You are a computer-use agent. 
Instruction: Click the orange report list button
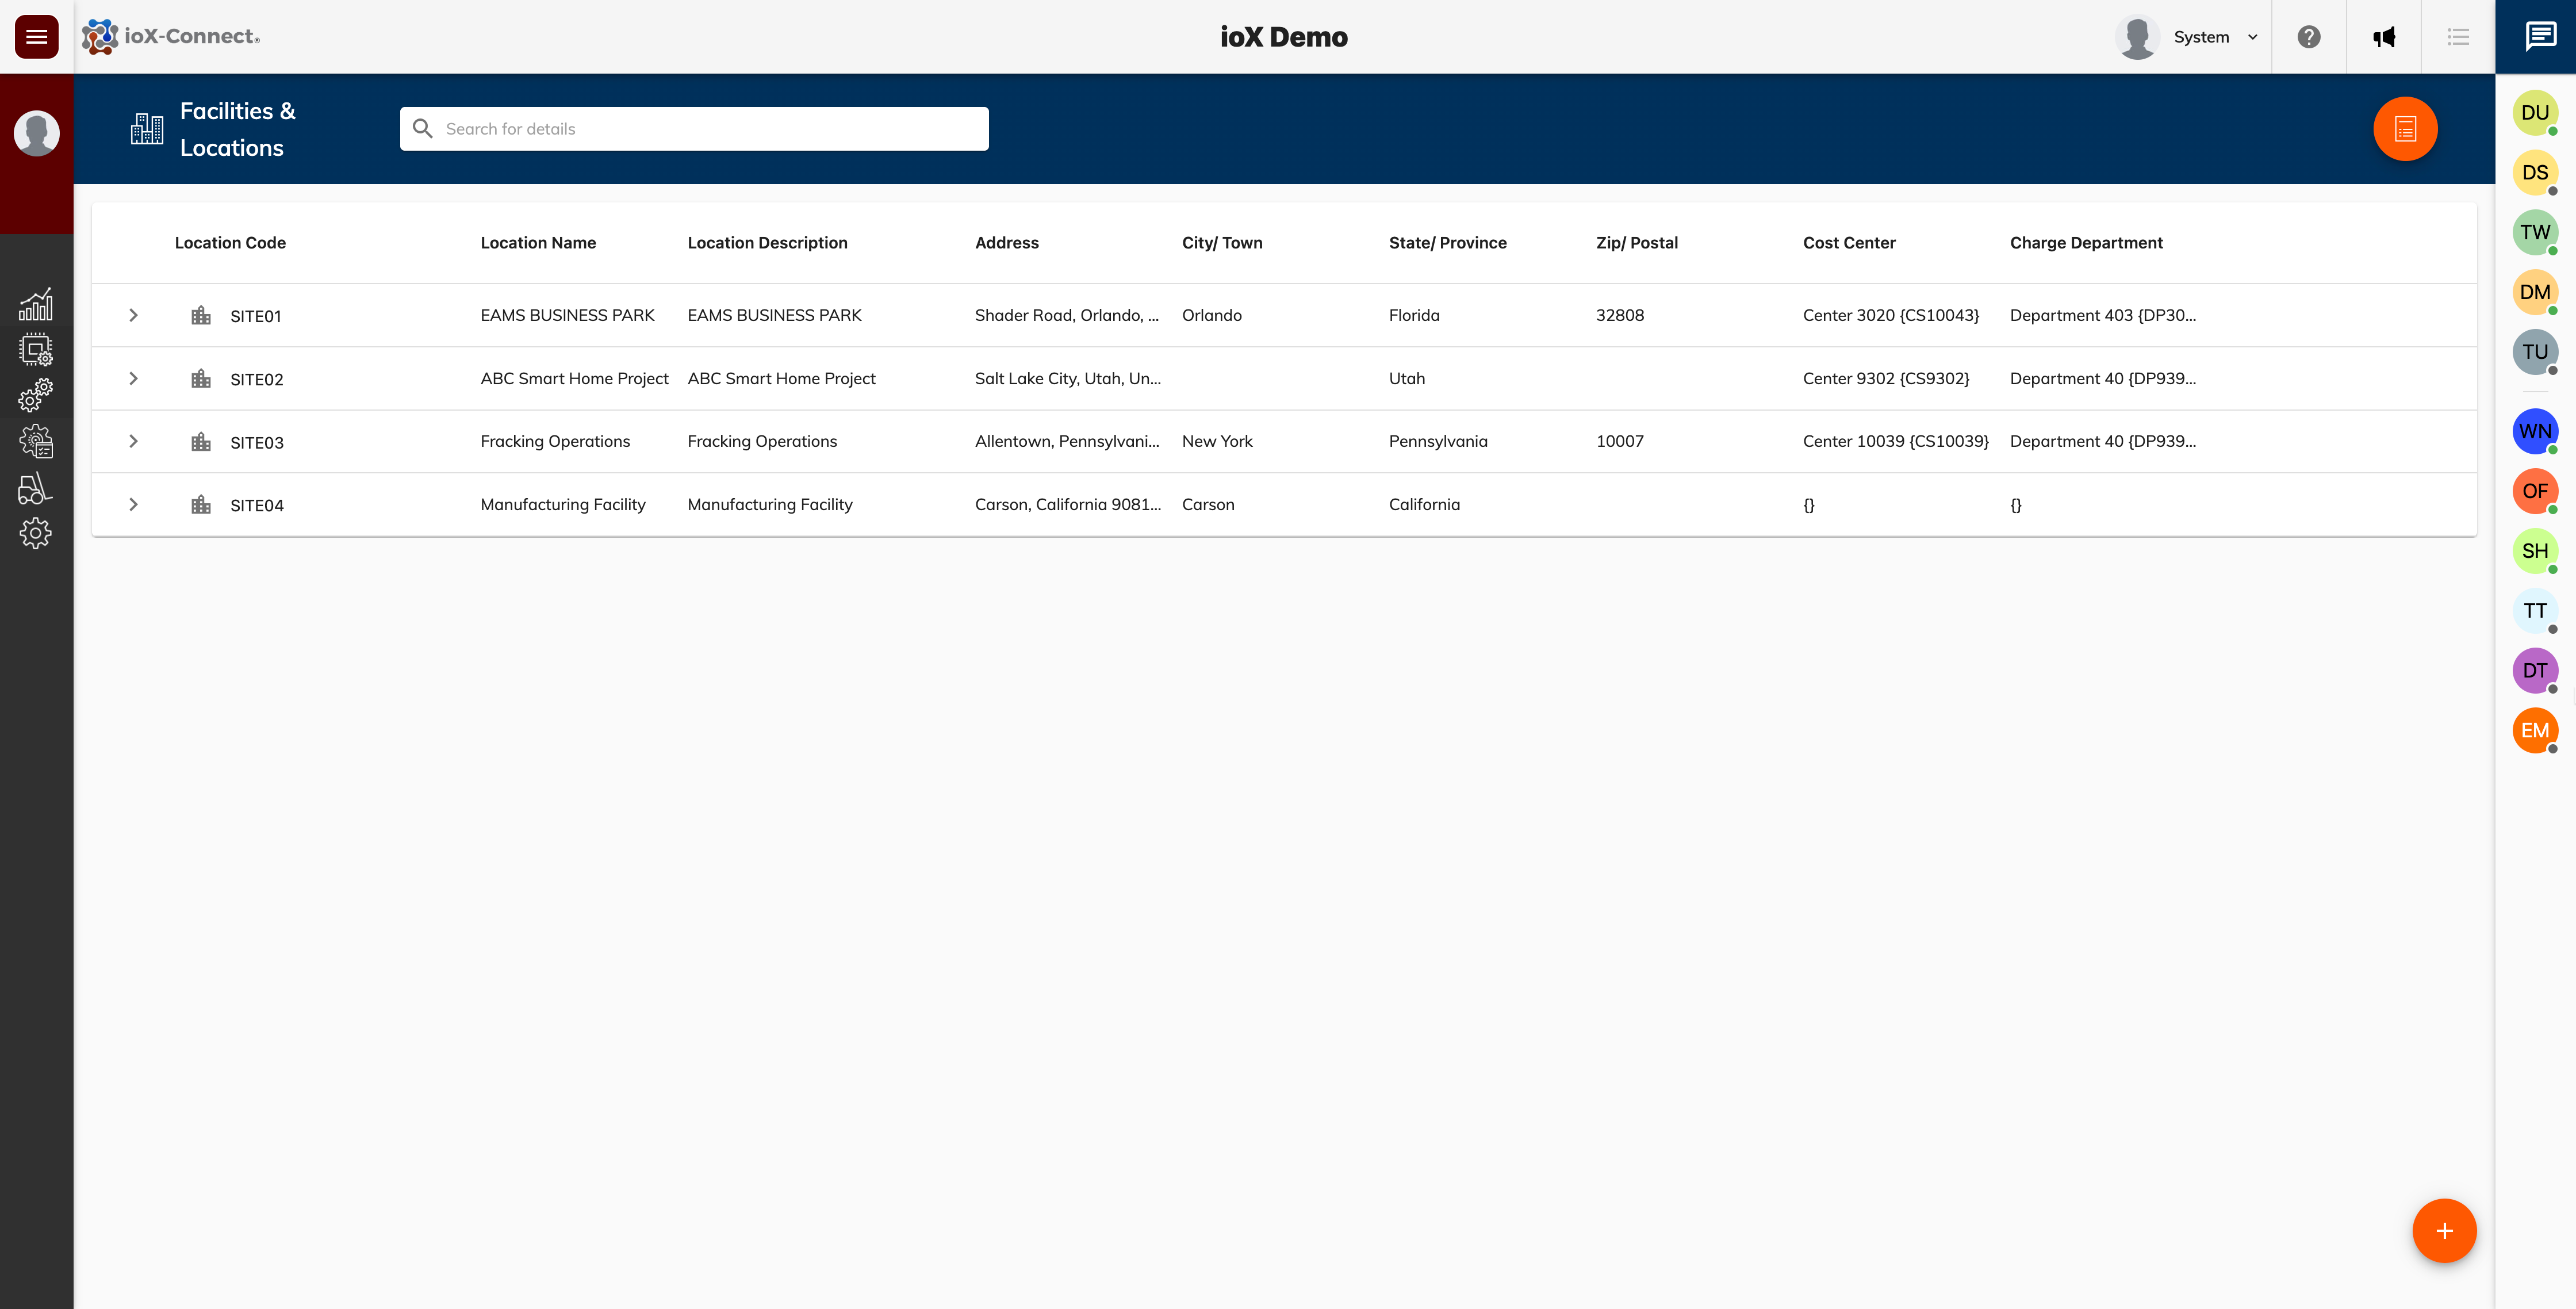click(2405, 129)
